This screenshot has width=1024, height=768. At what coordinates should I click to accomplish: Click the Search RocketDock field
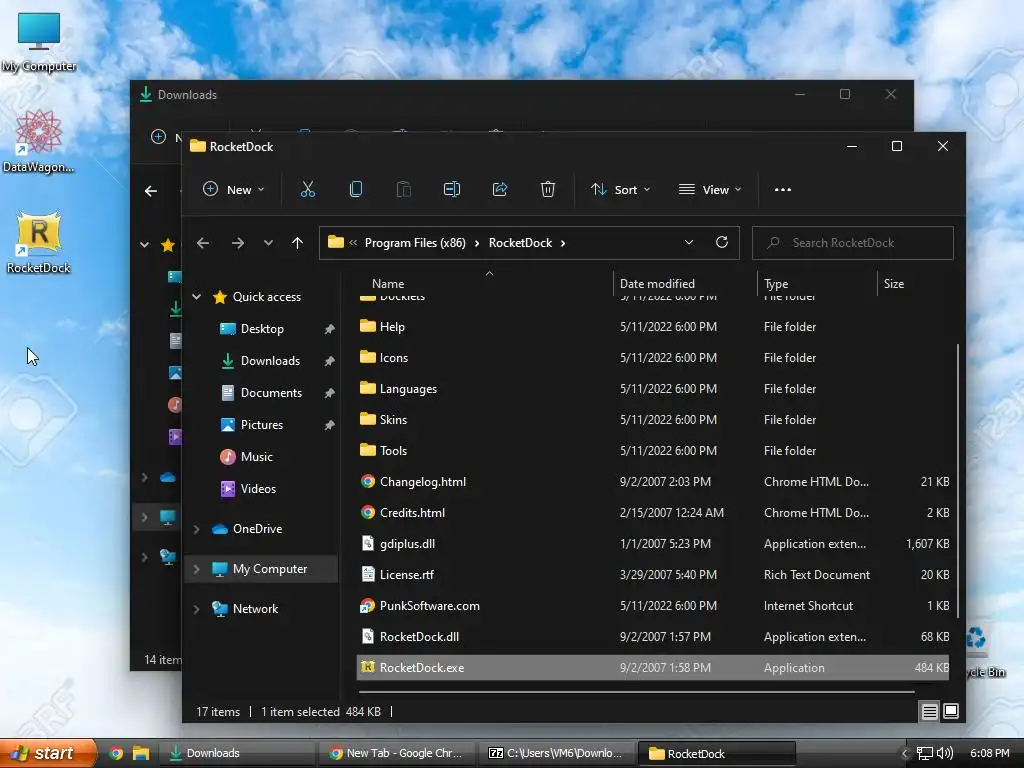click(x=853, y=243)
